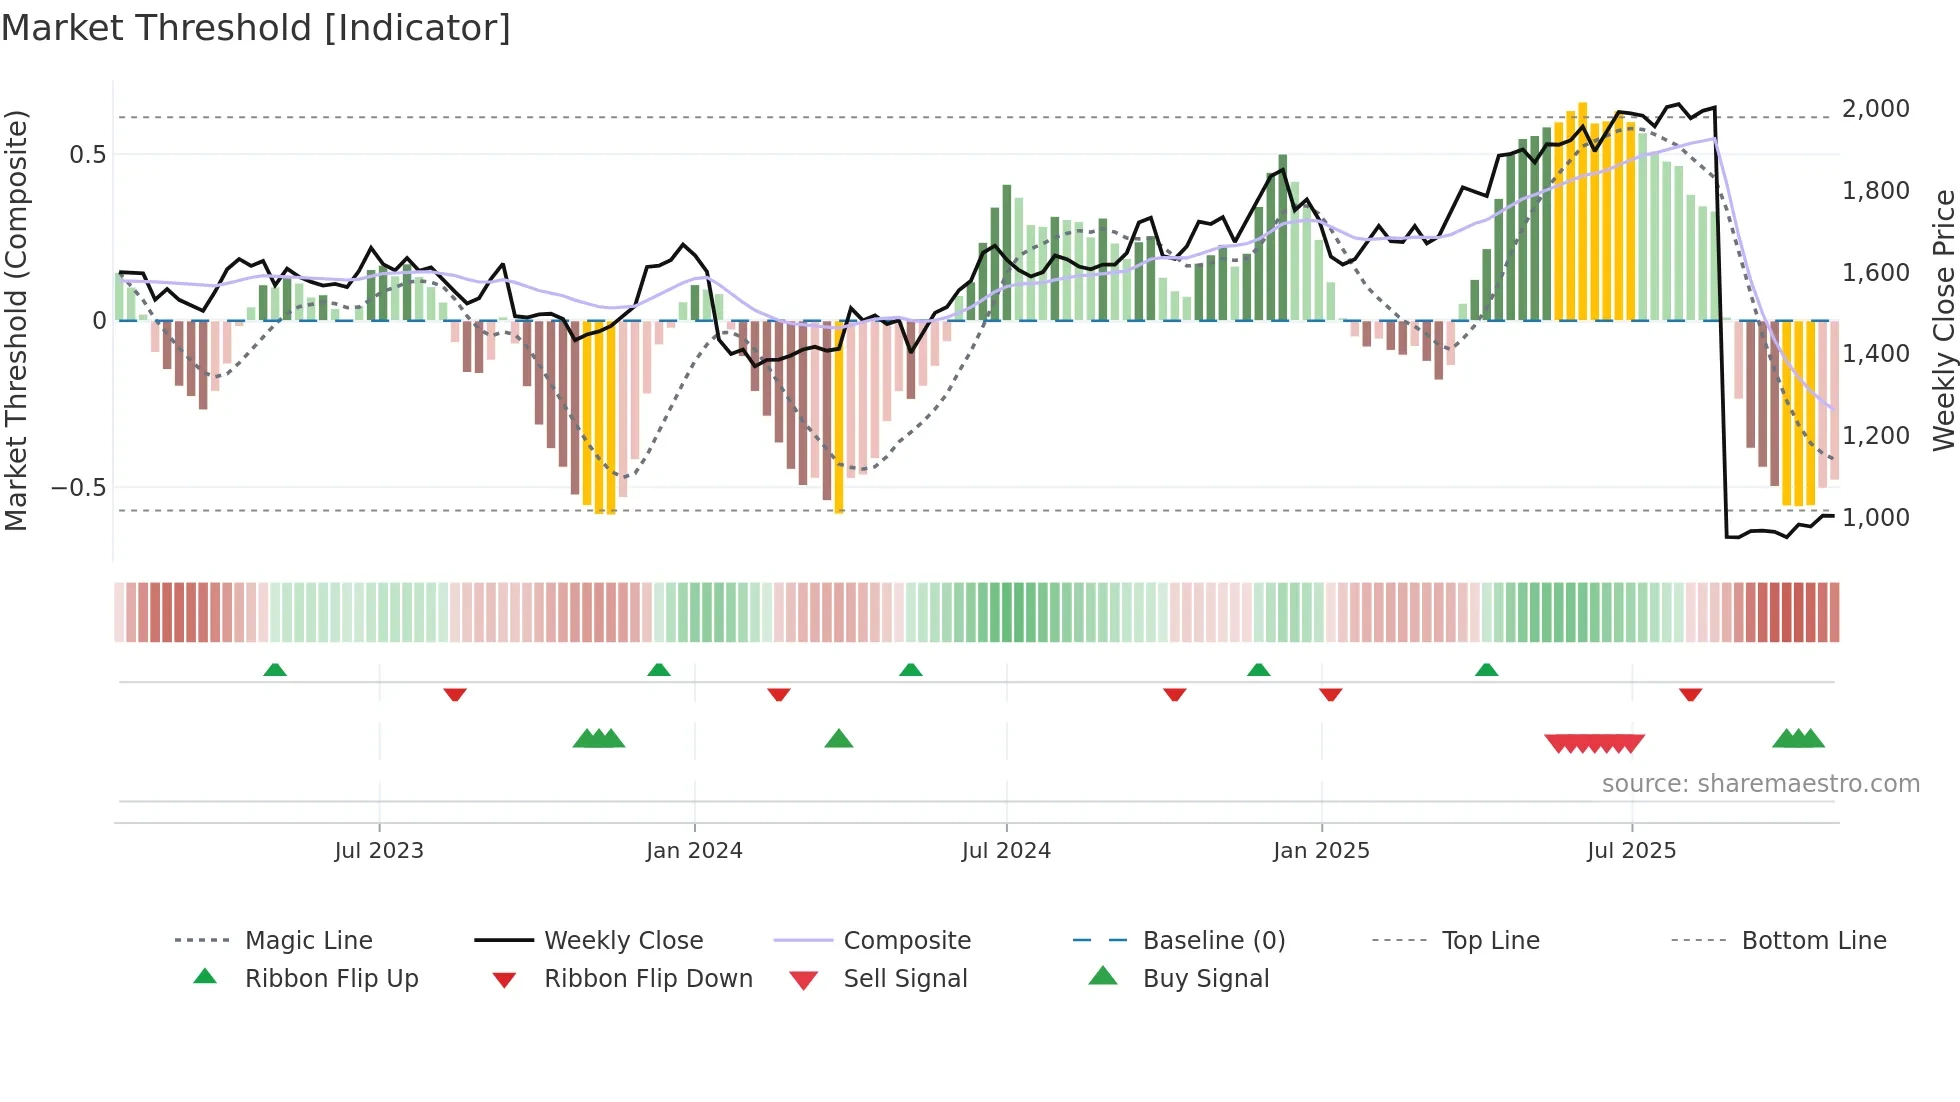Toggle the Top Line legend entry
This screenshot has height=1102, width=1960.
click(x=1490, y=941)
